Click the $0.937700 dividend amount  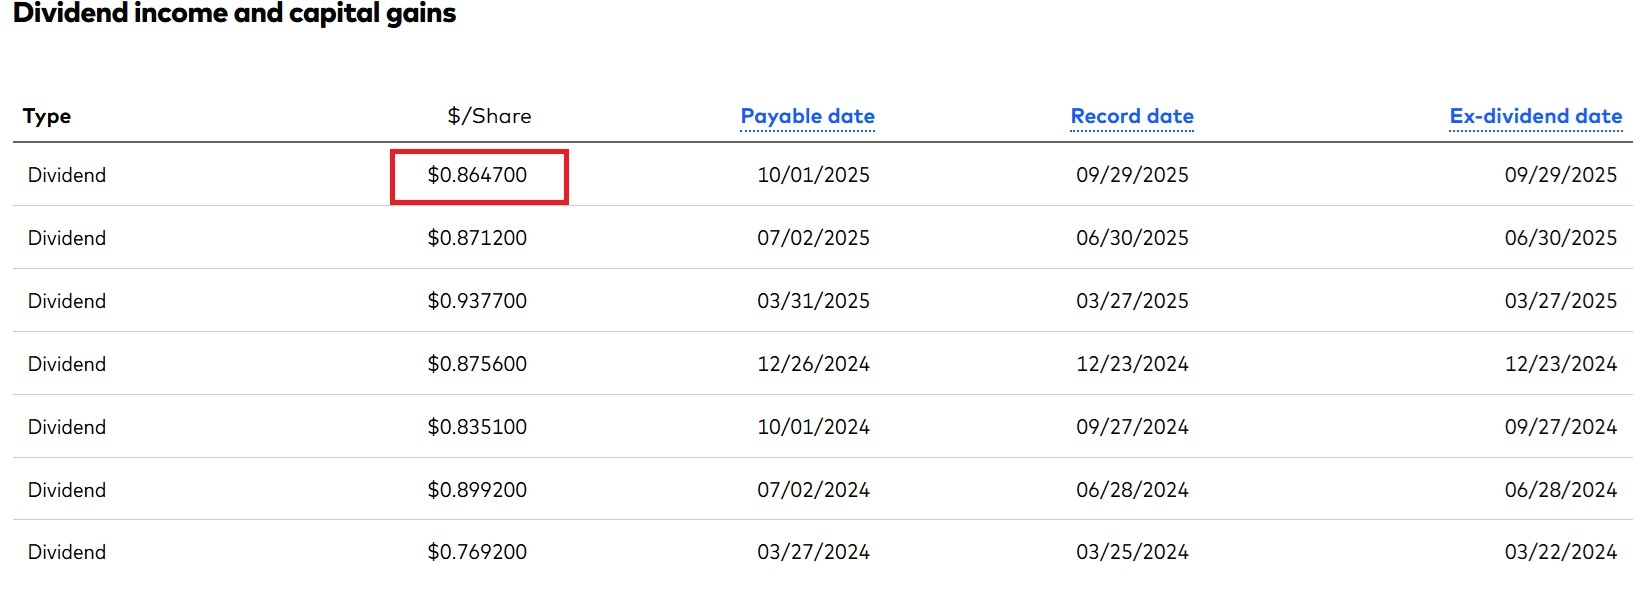[477, 301]
